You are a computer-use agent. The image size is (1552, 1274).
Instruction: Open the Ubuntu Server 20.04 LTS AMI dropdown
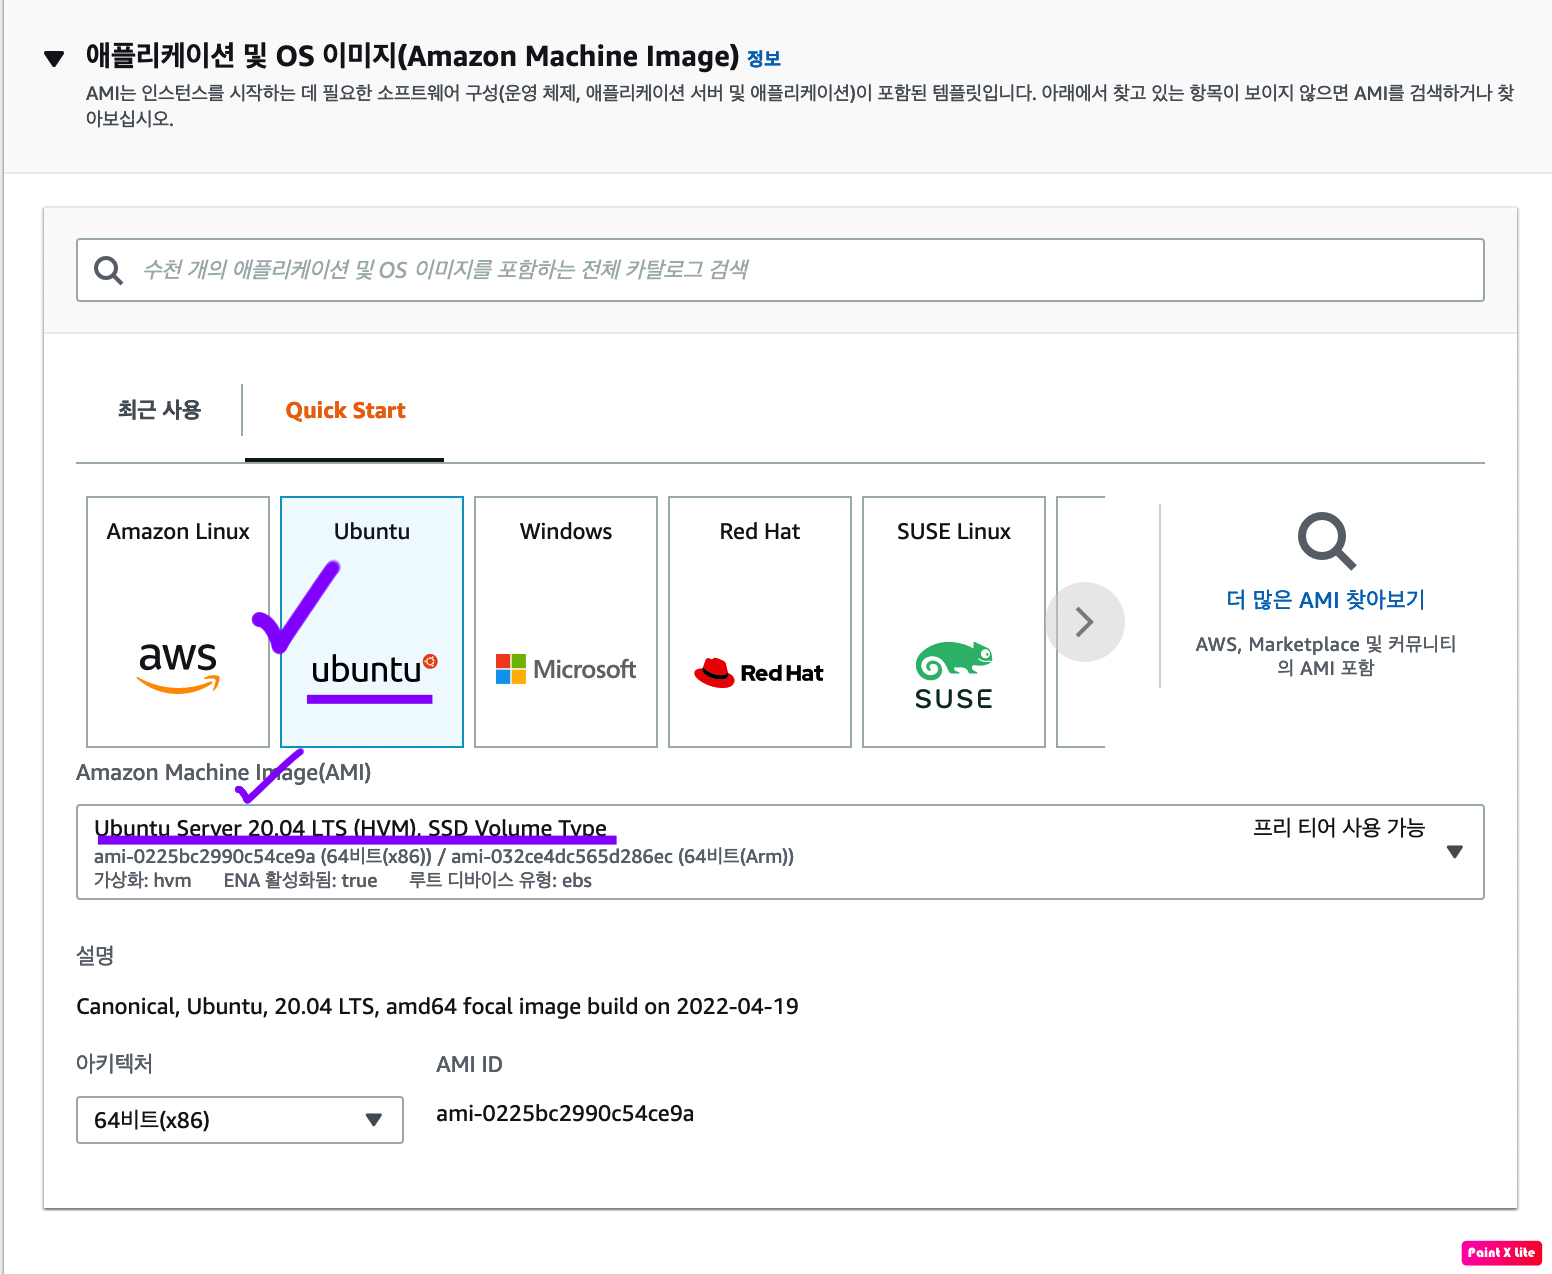780,852
